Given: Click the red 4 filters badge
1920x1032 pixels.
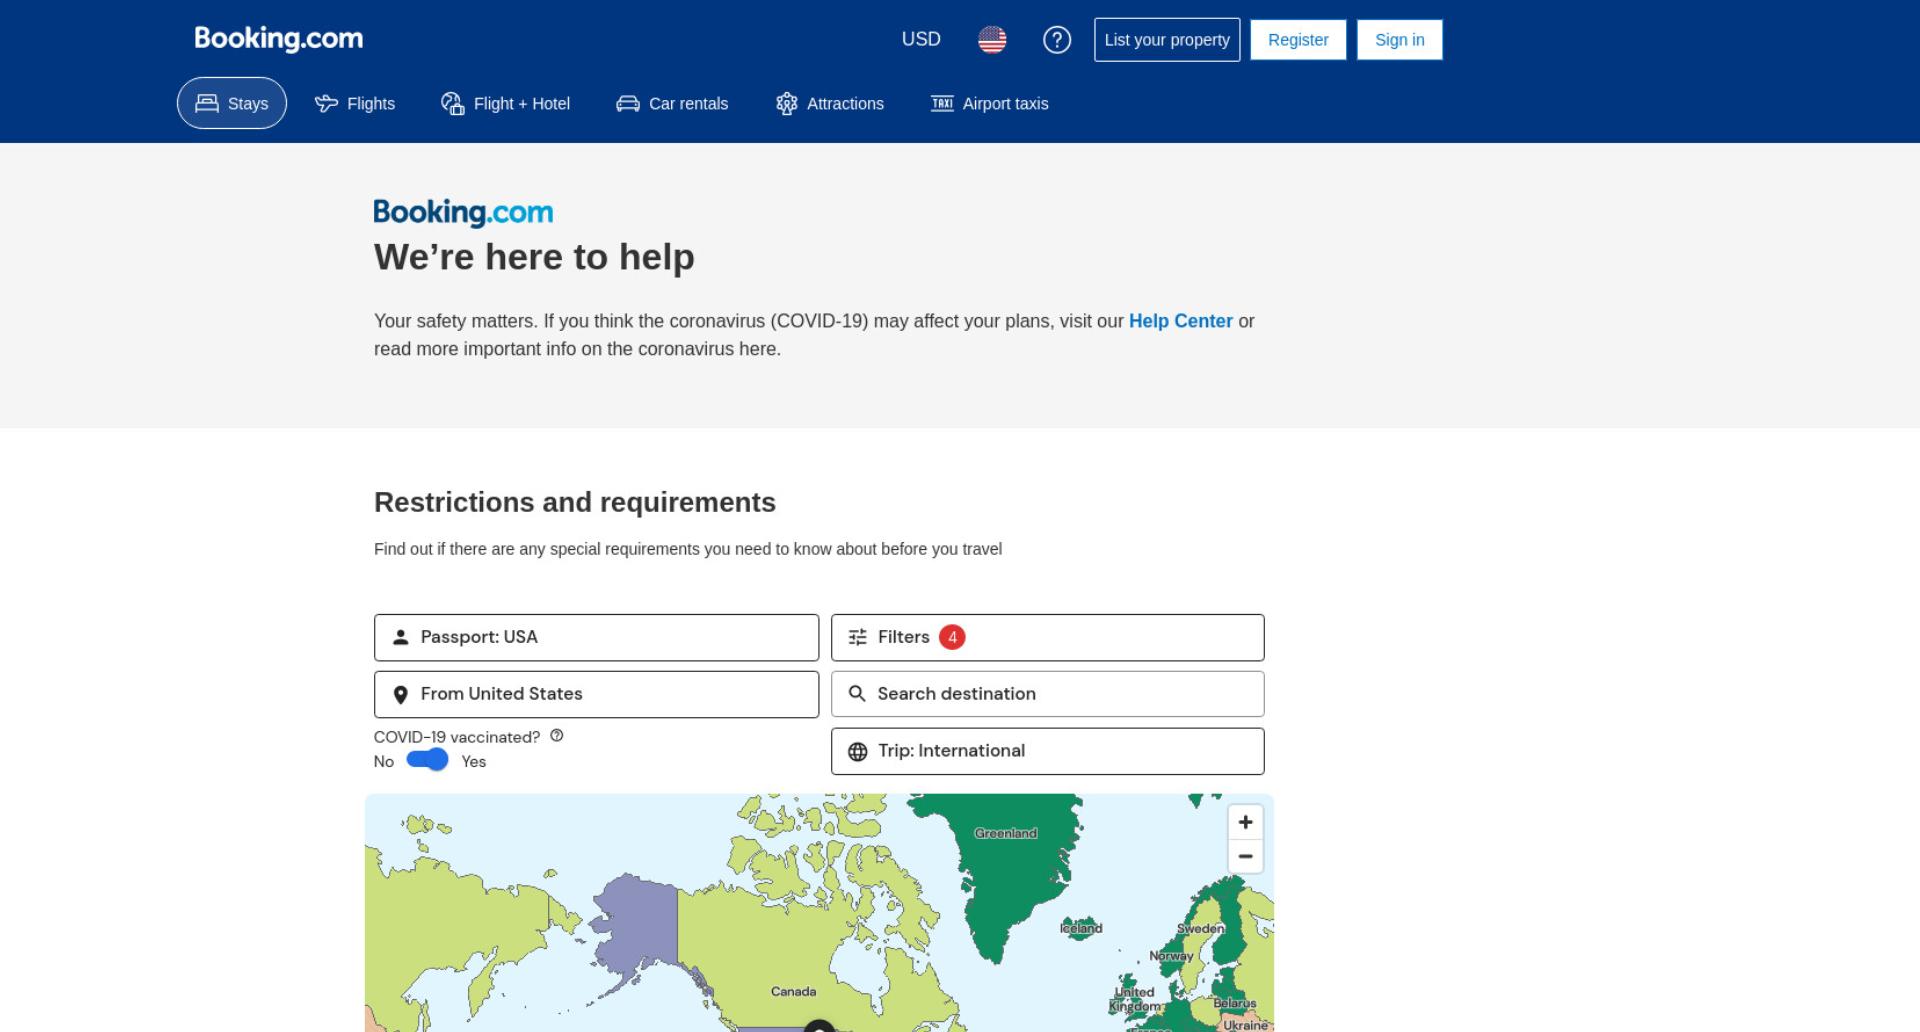Looking at the screenshot, I should point(952,637).
